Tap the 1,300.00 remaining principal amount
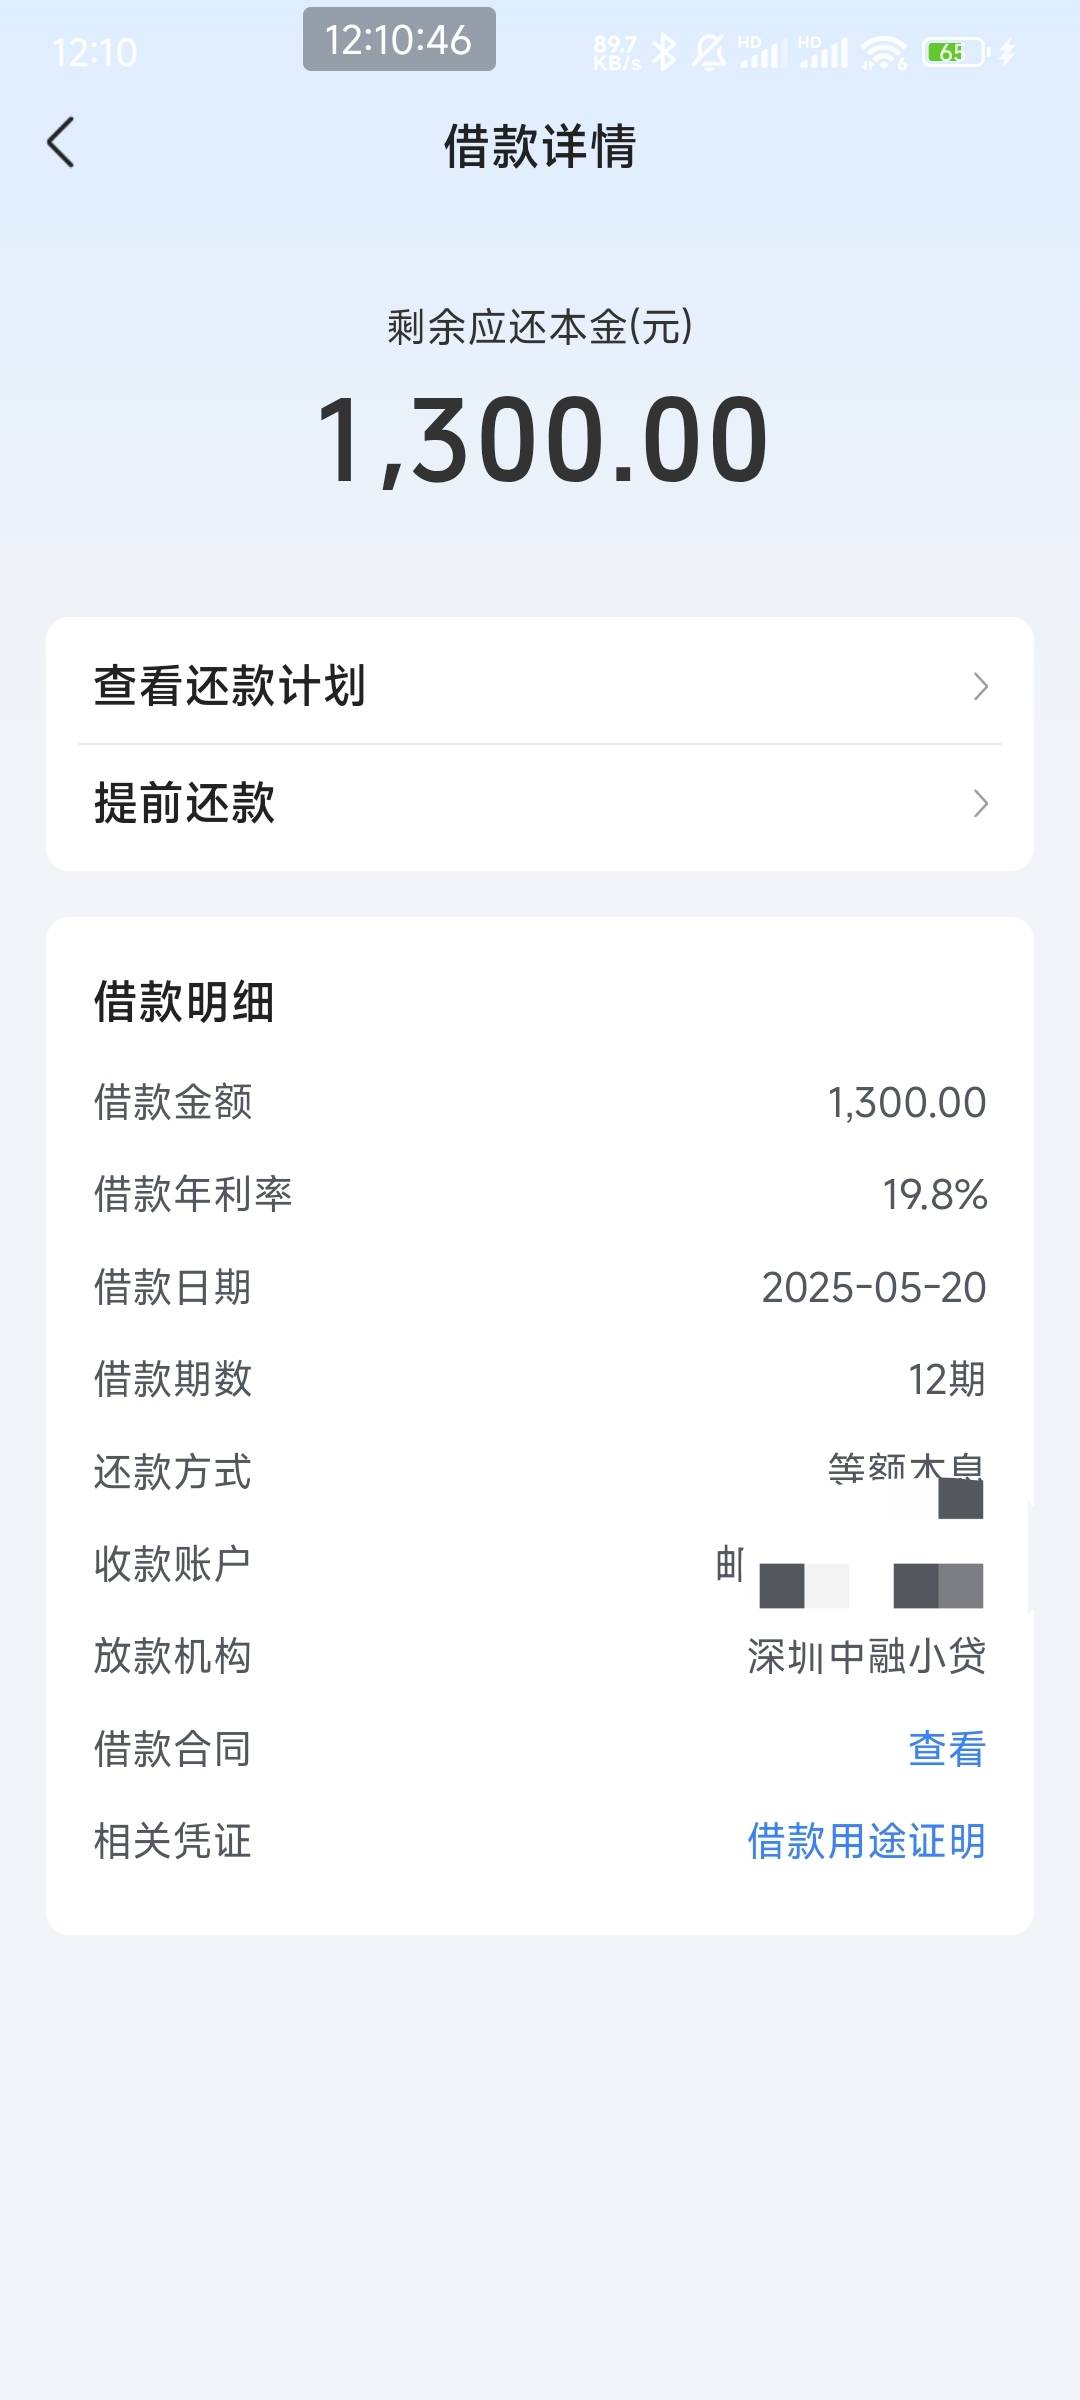Viewport: 1080px width, 2400px height. point(541,440)
